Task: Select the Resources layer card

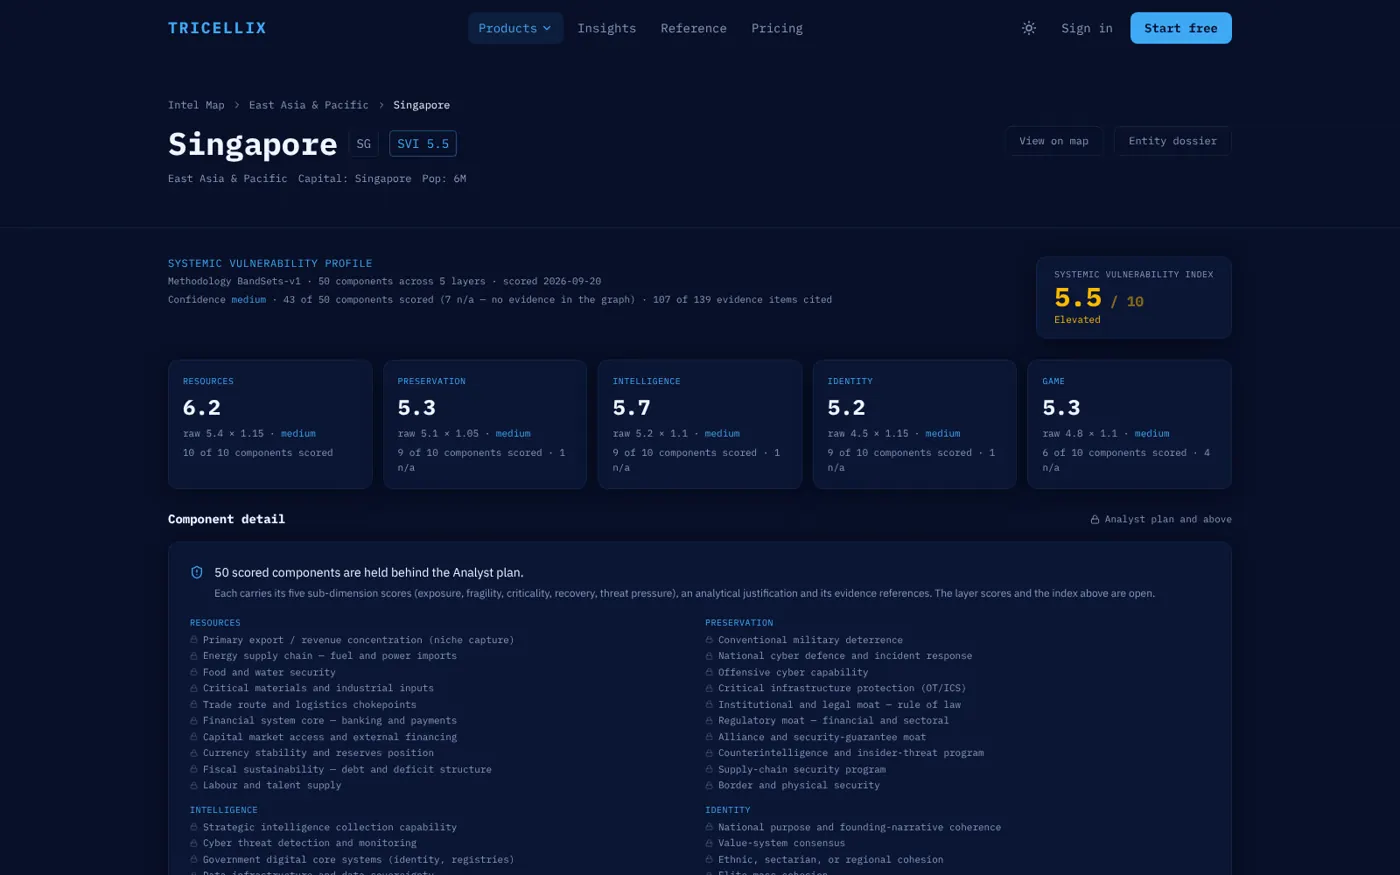Action: pos(270,424)
